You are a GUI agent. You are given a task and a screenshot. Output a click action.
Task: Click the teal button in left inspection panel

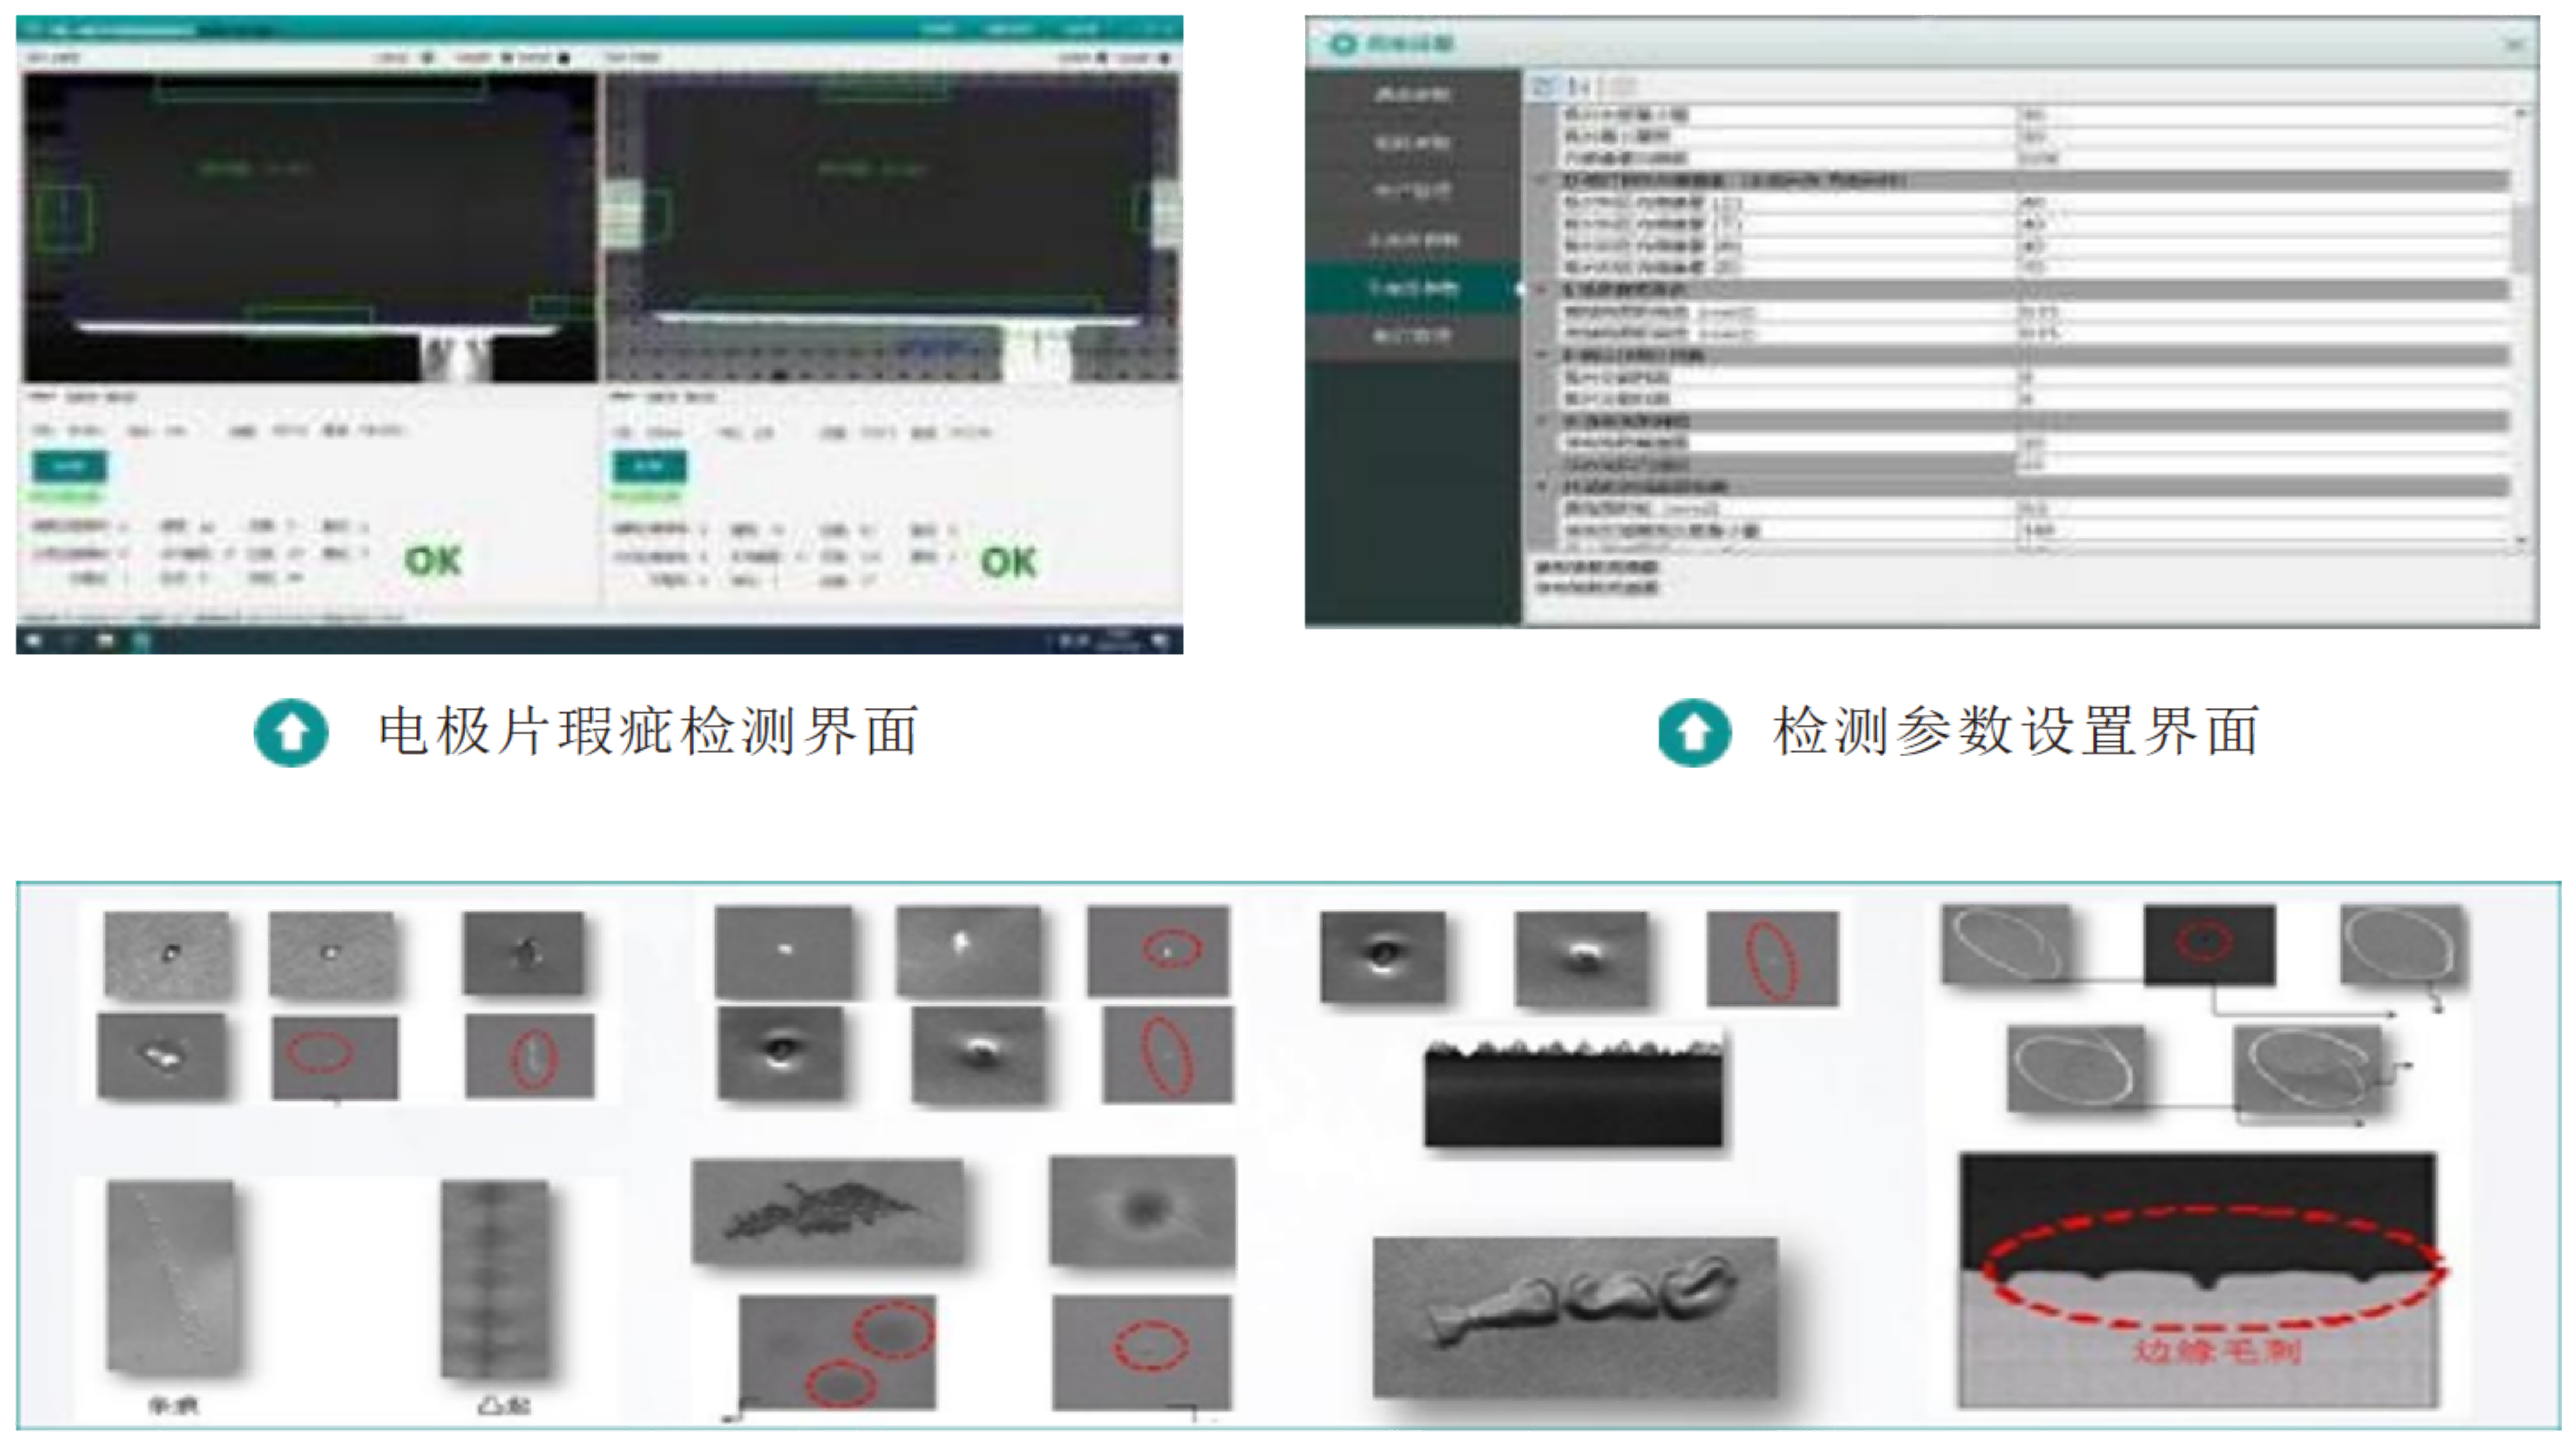coord(70,466)
